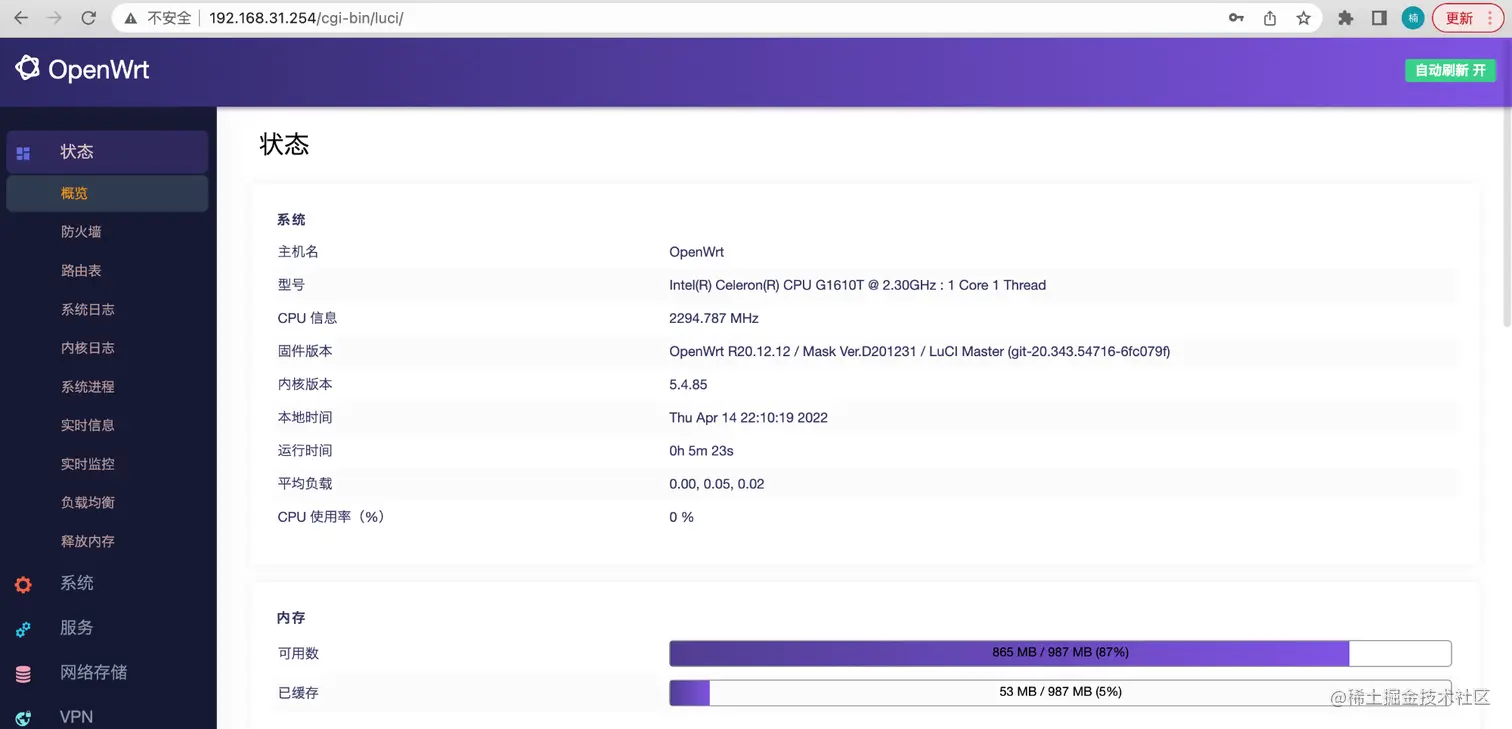Click the VPN globe icon

tap(23, 718)
